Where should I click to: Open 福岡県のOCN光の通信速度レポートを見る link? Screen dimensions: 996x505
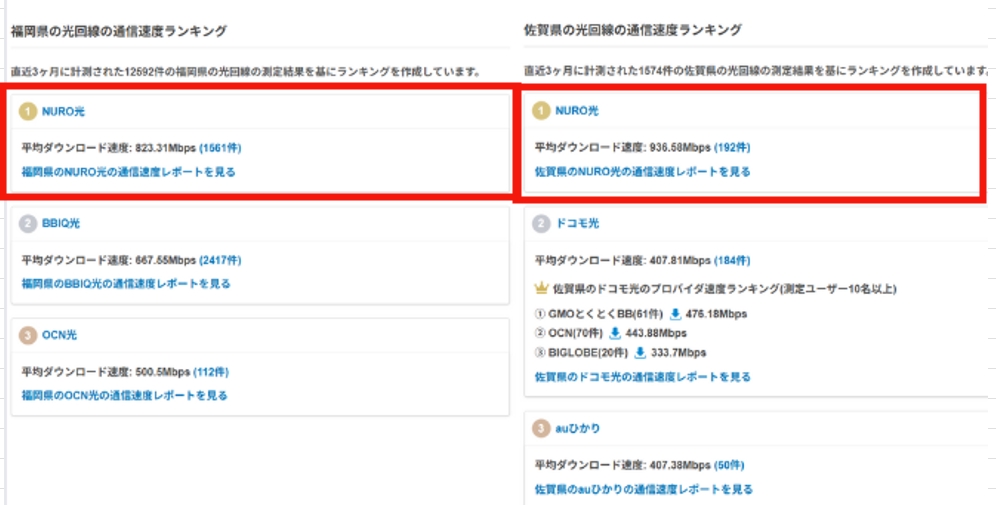pyautogui.click(x=124, y=396)
